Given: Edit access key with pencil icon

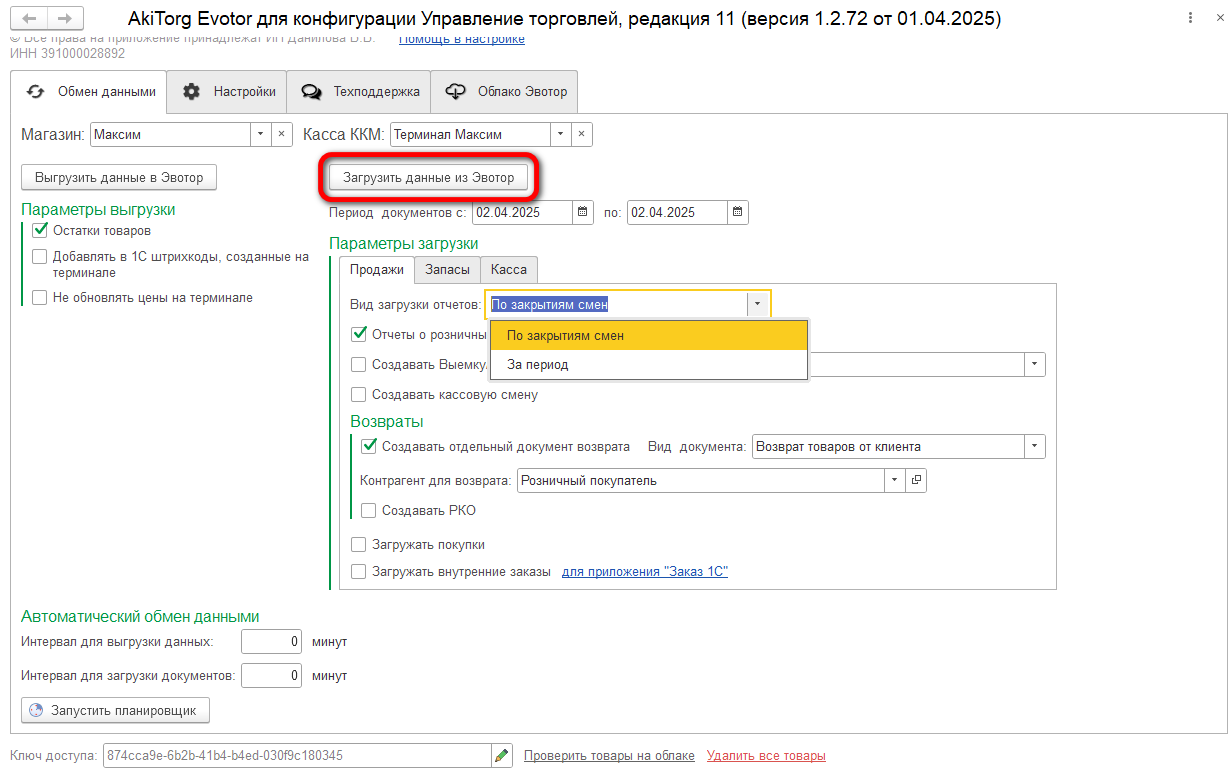Looking at the screenshot, I should tap(503, 756).
